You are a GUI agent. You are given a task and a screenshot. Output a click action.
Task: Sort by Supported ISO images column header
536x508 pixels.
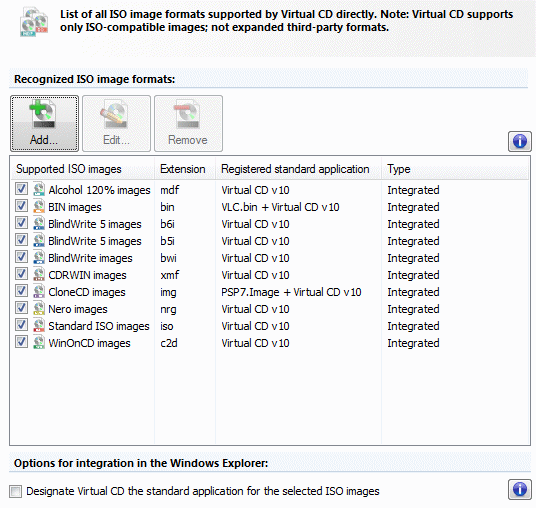[83, 169]
